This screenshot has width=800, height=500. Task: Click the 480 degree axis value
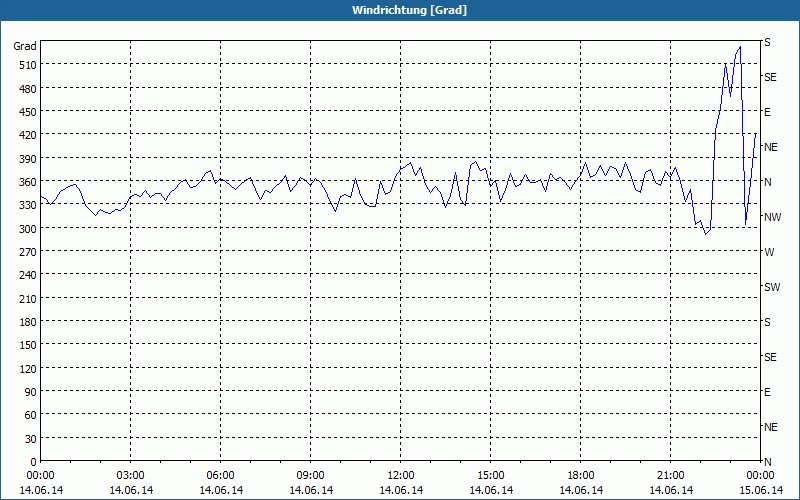(x=28, y=89)
